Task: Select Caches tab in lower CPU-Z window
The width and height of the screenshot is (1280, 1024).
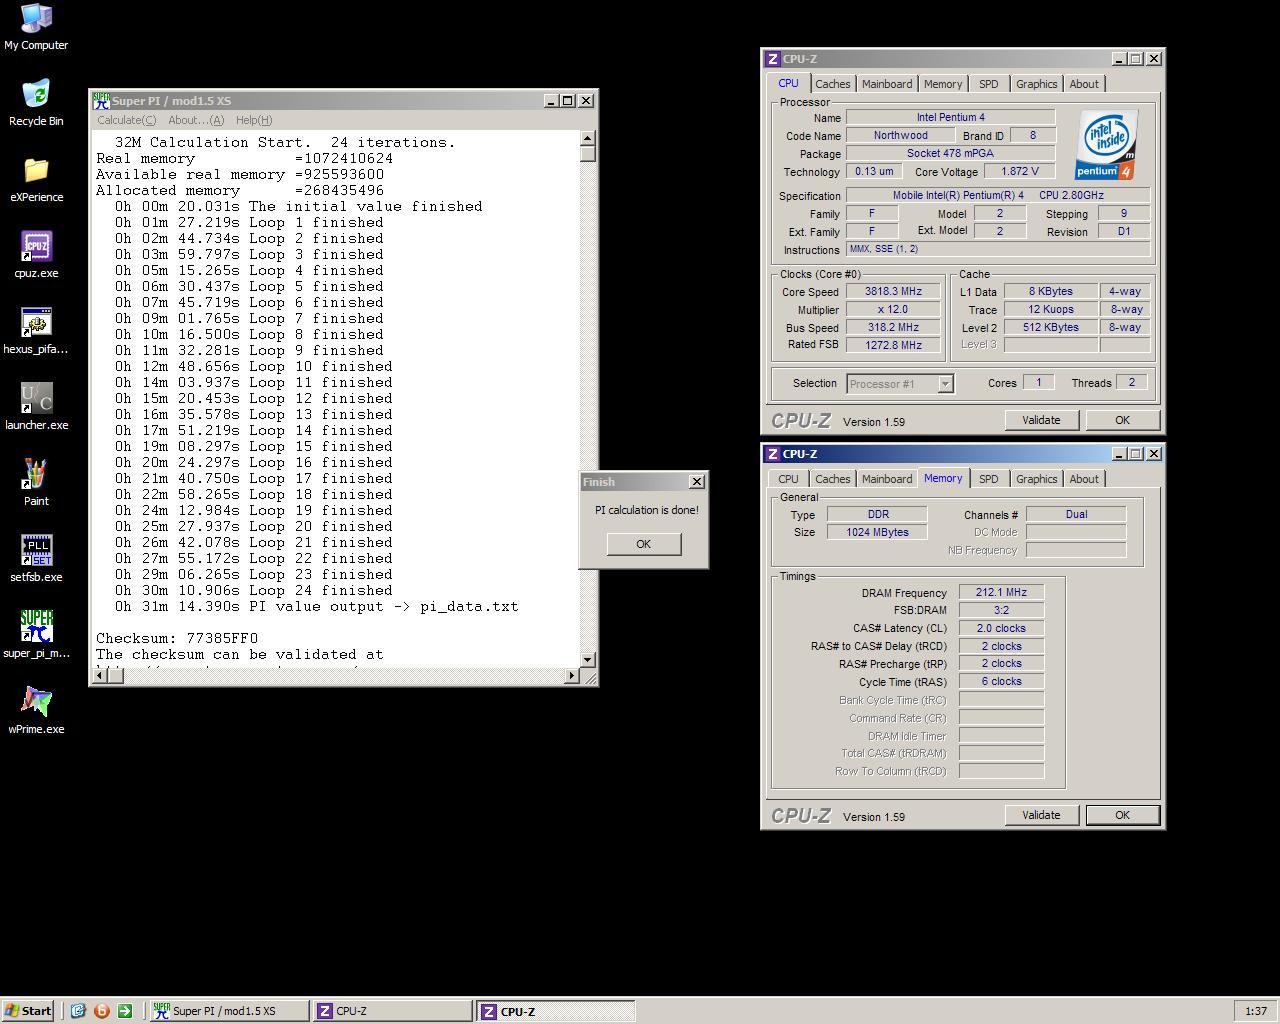Action: (x=832, y=479)
